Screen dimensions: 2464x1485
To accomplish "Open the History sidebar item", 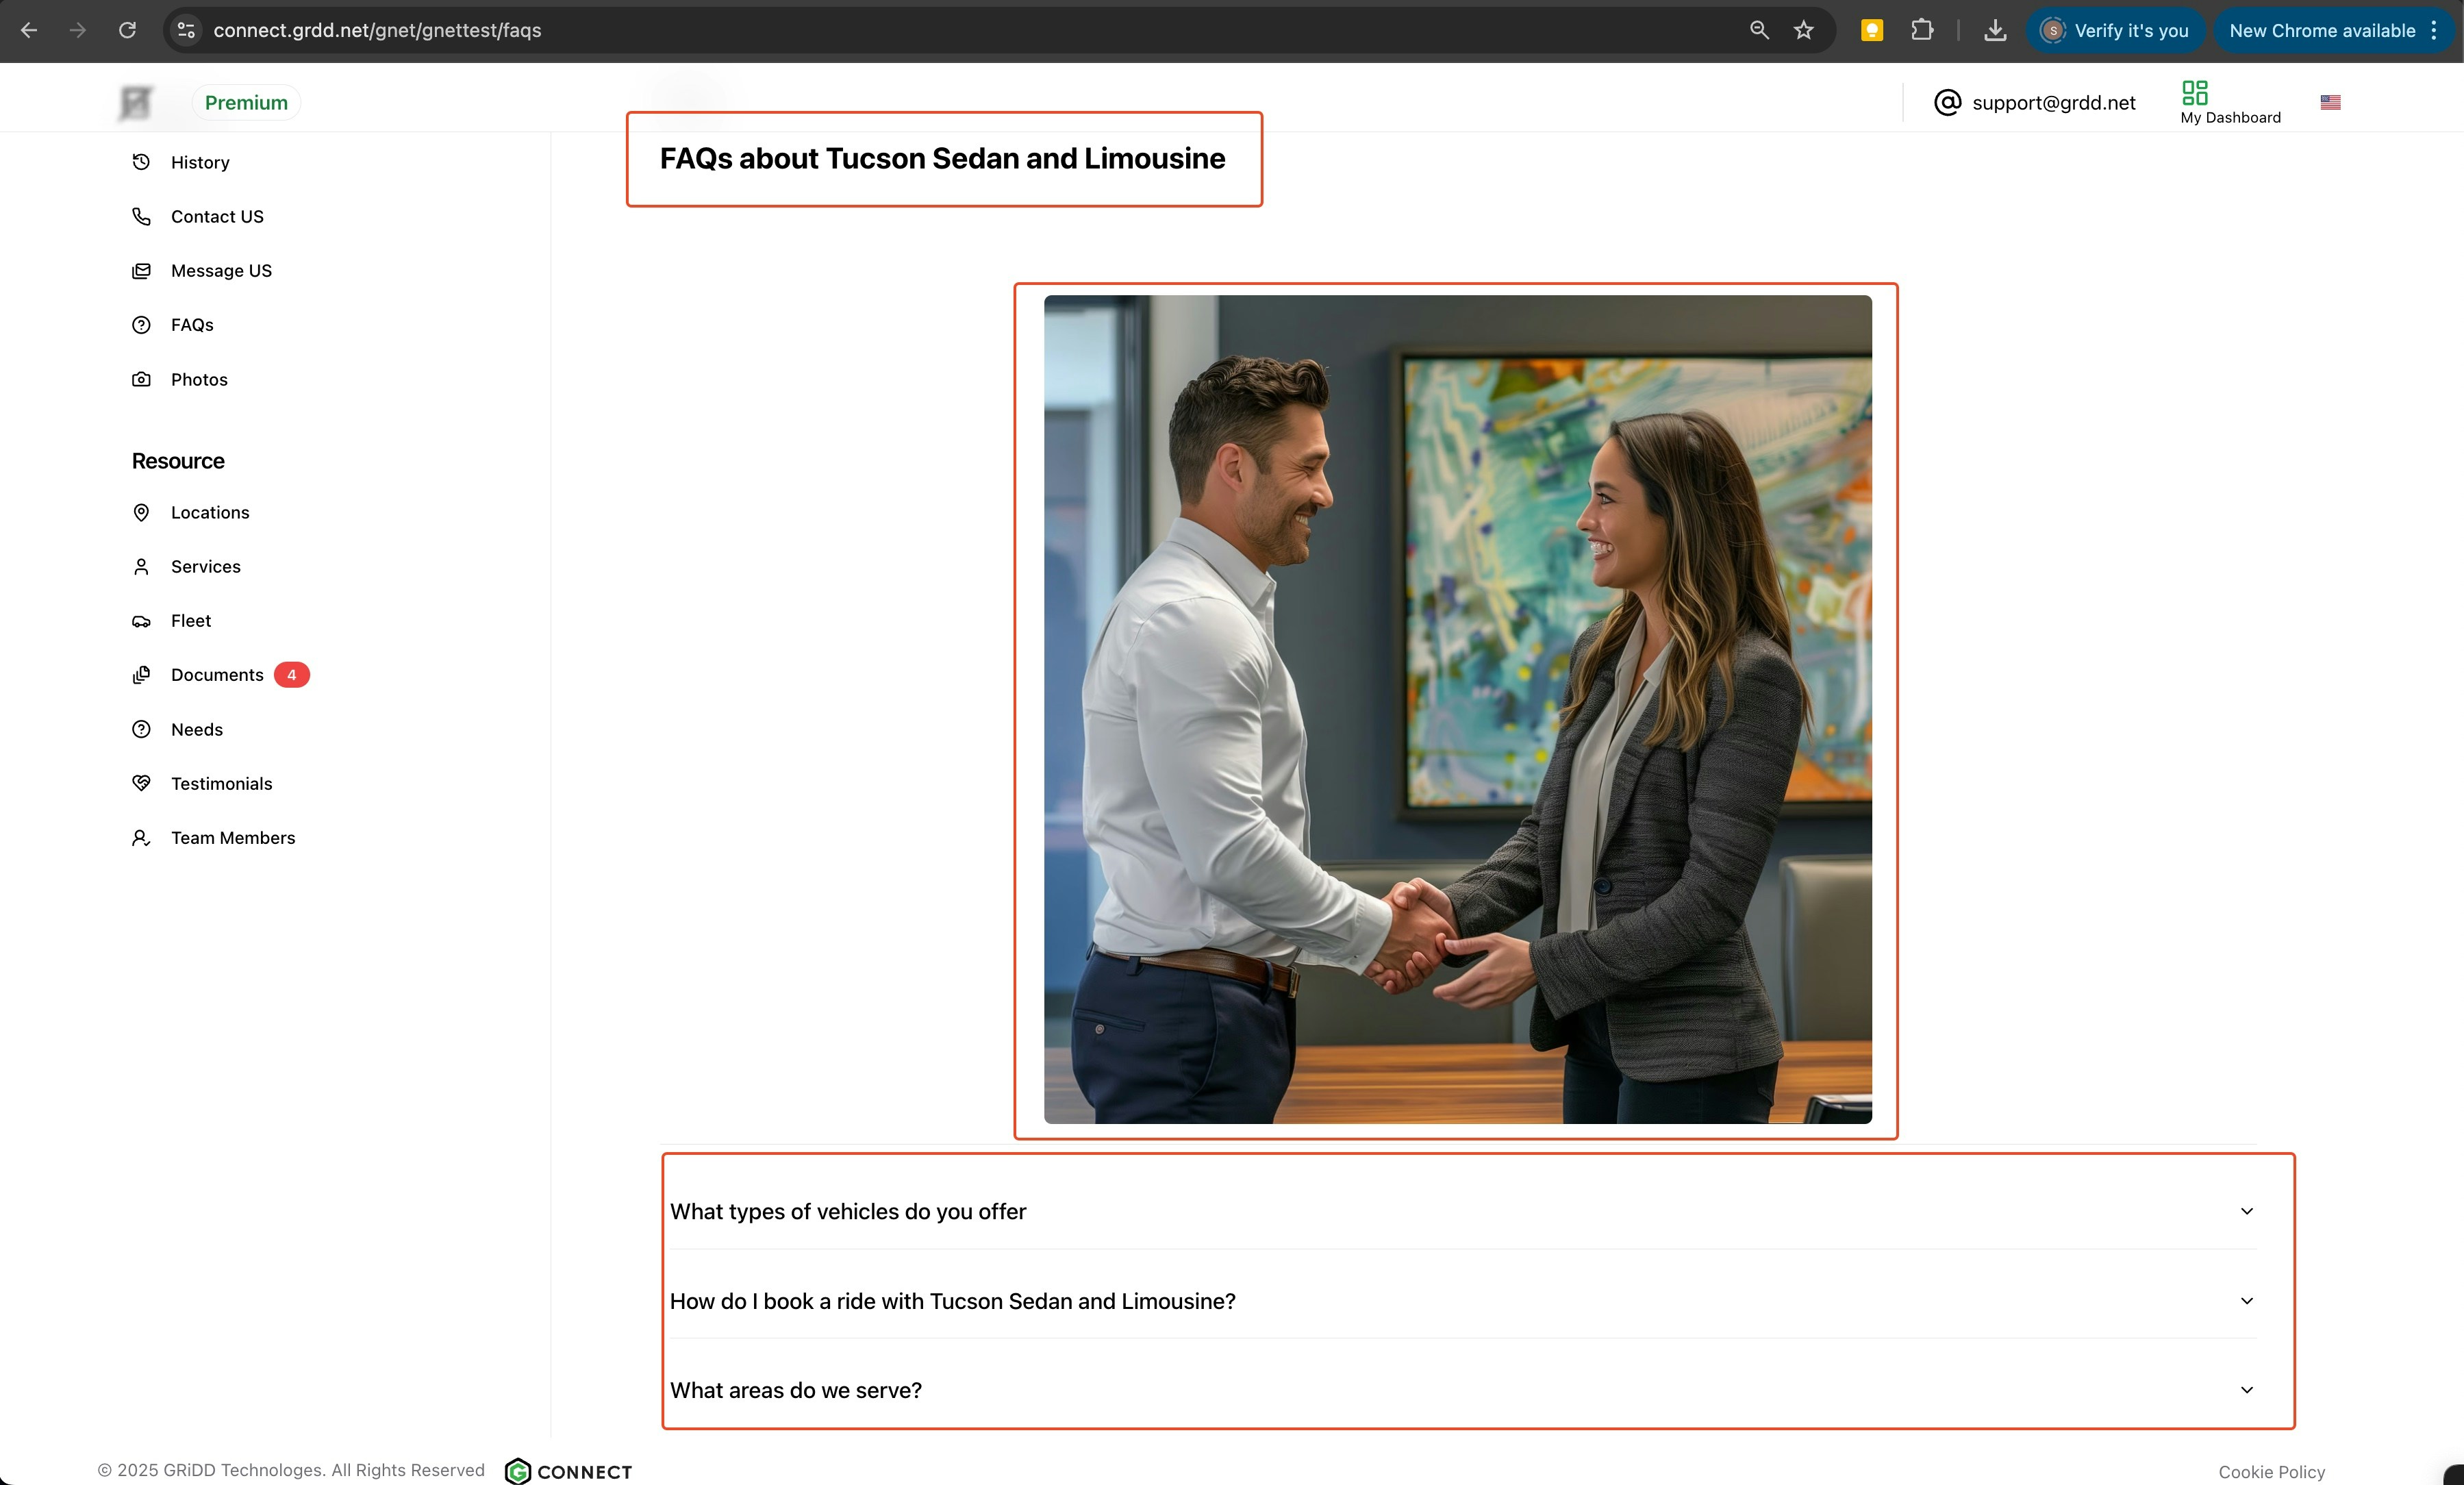I will (x=199, y=162).
